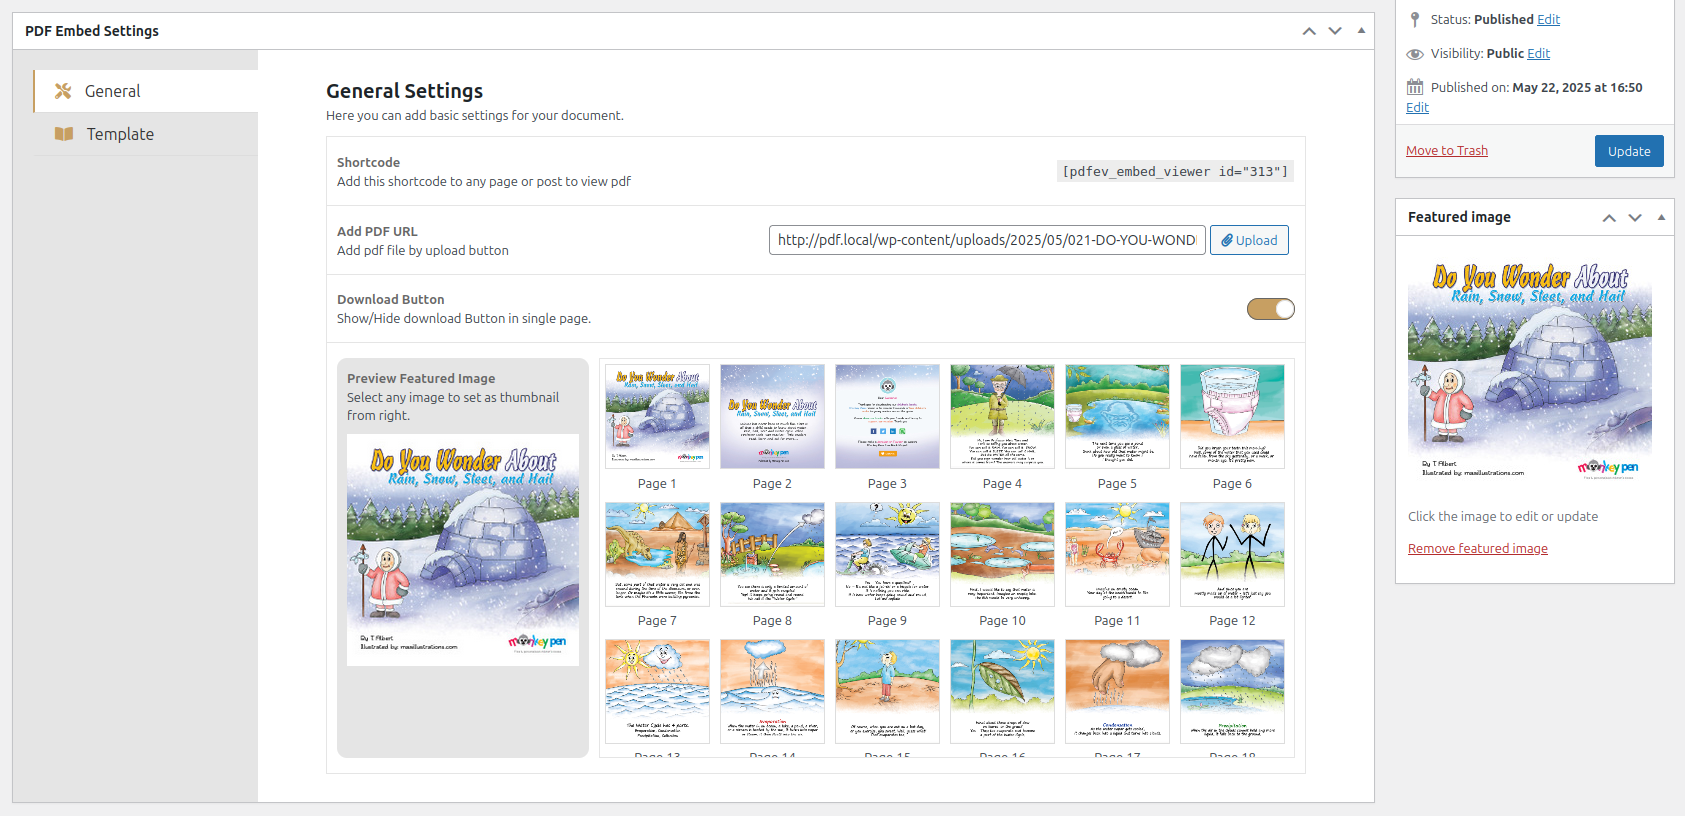Select Page 11 thumbnail

1117,554
